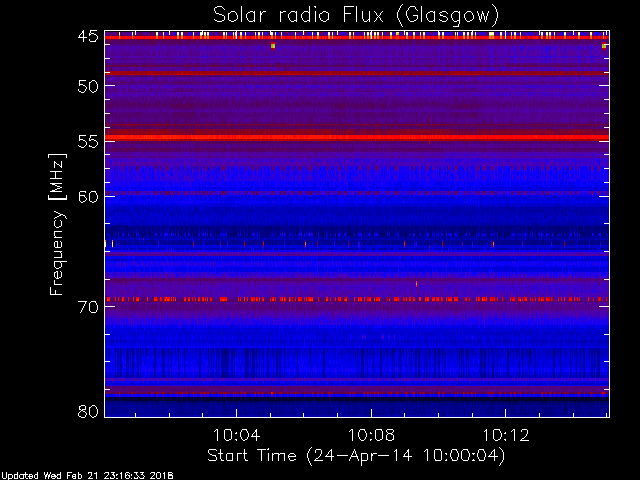Click the '10:12' time axis label
This screenshot has width=640, height=480.
tap(506, 435)
